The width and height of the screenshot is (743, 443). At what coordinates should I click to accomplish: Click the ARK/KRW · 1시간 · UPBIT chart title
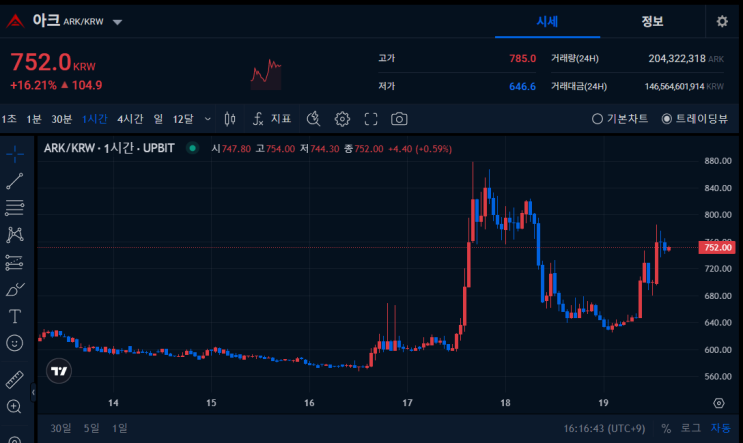point(109,148)
